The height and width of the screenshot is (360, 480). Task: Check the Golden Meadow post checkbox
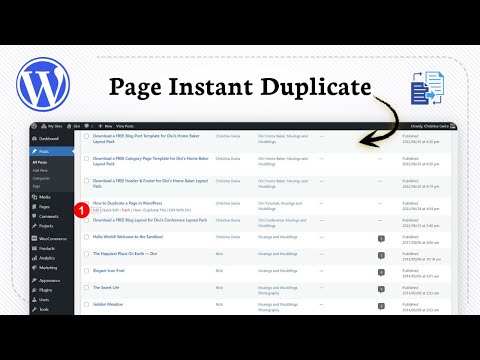pos(86,304)
